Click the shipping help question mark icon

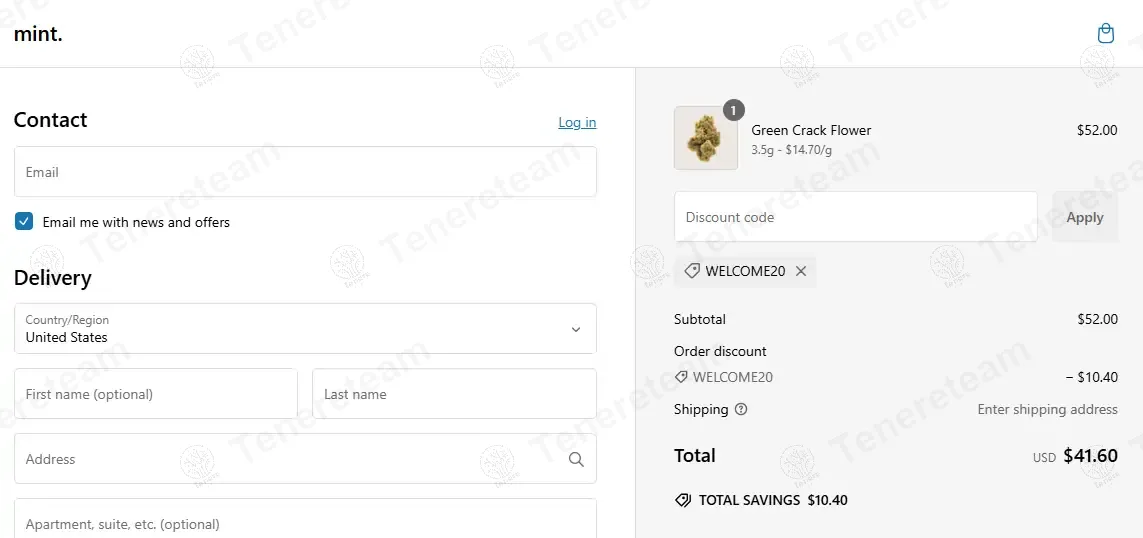(x=741, y=409)
